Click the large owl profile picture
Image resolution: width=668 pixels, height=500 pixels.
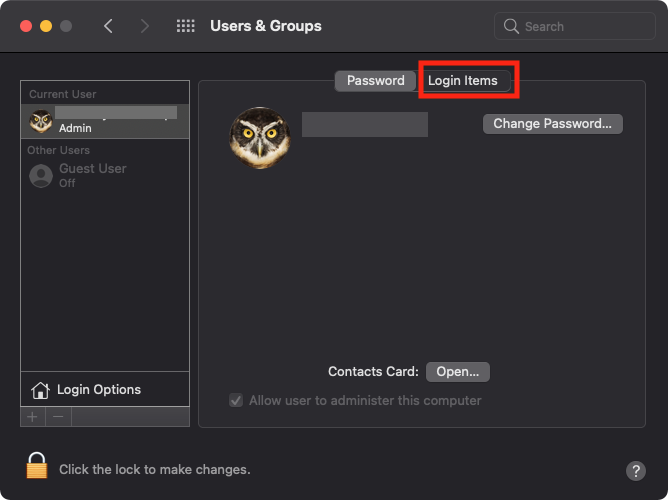259,138
